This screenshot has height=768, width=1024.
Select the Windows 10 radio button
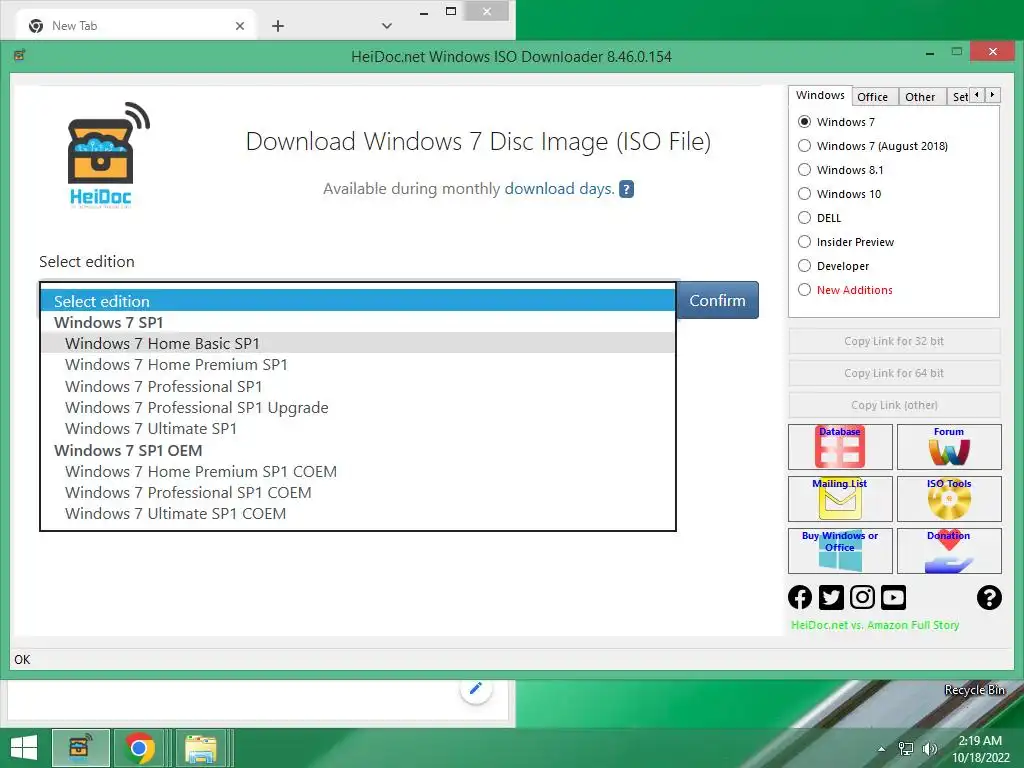point(805,194)
